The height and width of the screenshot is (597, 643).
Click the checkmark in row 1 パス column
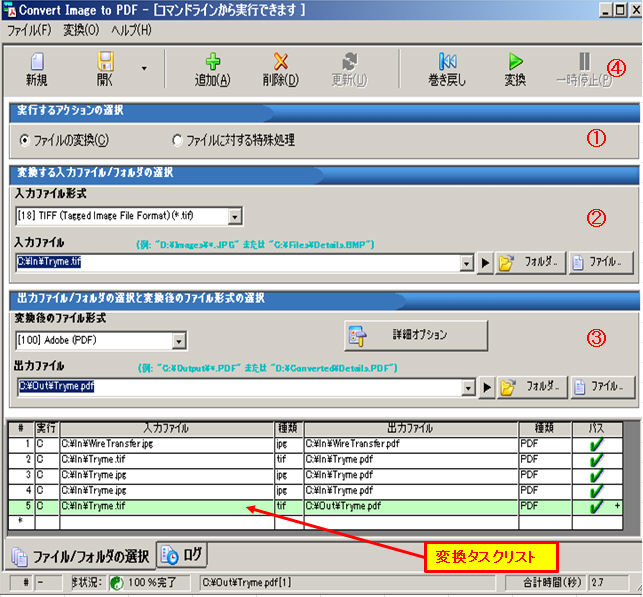tap(596, 444)
